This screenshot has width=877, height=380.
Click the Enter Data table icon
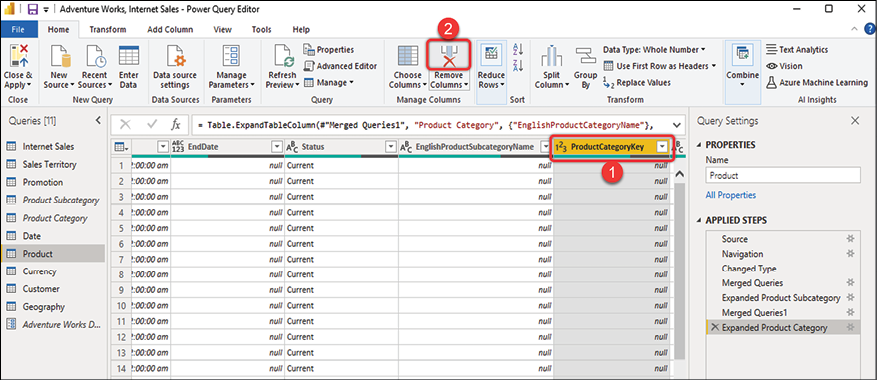pos(128,56)
